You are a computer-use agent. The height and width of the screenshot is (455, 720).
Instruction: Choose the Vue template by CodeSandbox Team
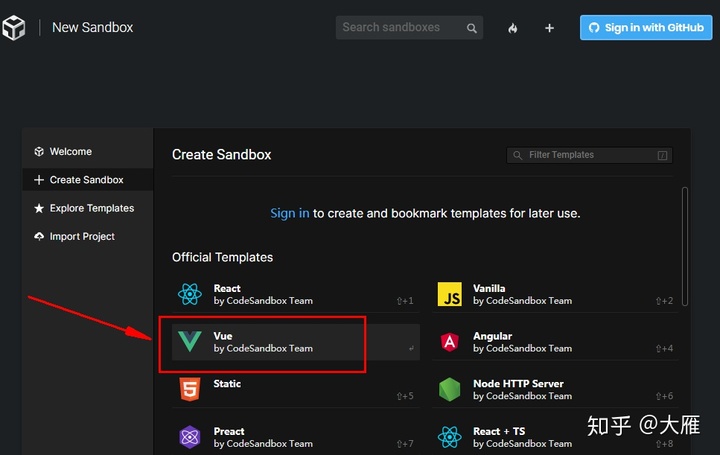click(x=296, y=342)
